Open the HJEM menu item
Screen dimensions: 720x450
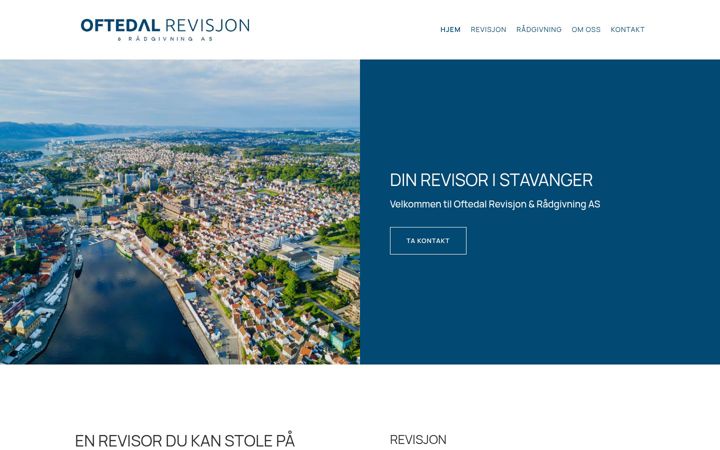[x=450, y=29]
